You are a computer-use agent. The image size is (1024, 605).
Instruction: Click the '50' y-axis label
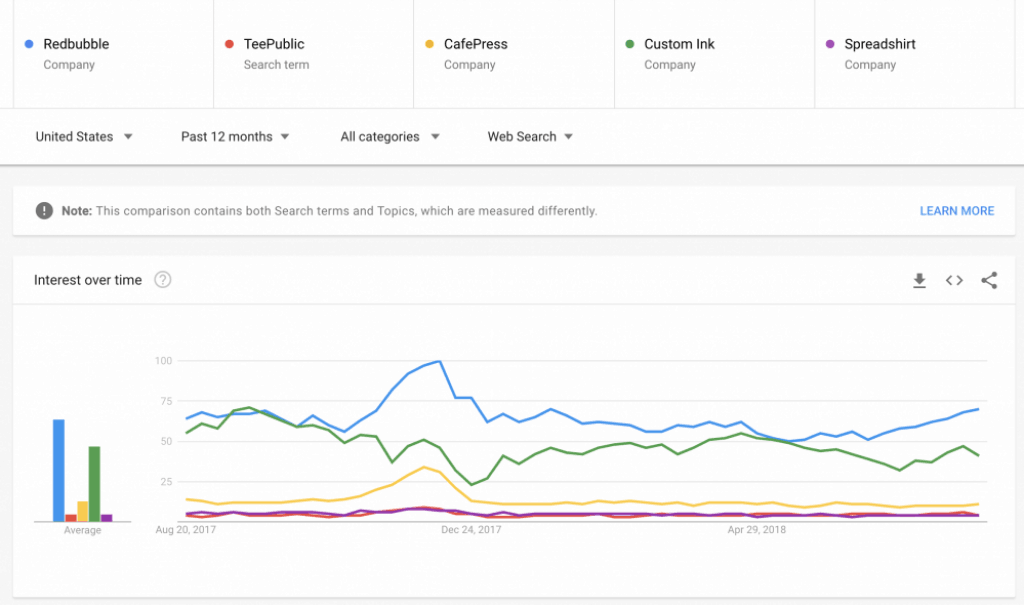(166, 442)
